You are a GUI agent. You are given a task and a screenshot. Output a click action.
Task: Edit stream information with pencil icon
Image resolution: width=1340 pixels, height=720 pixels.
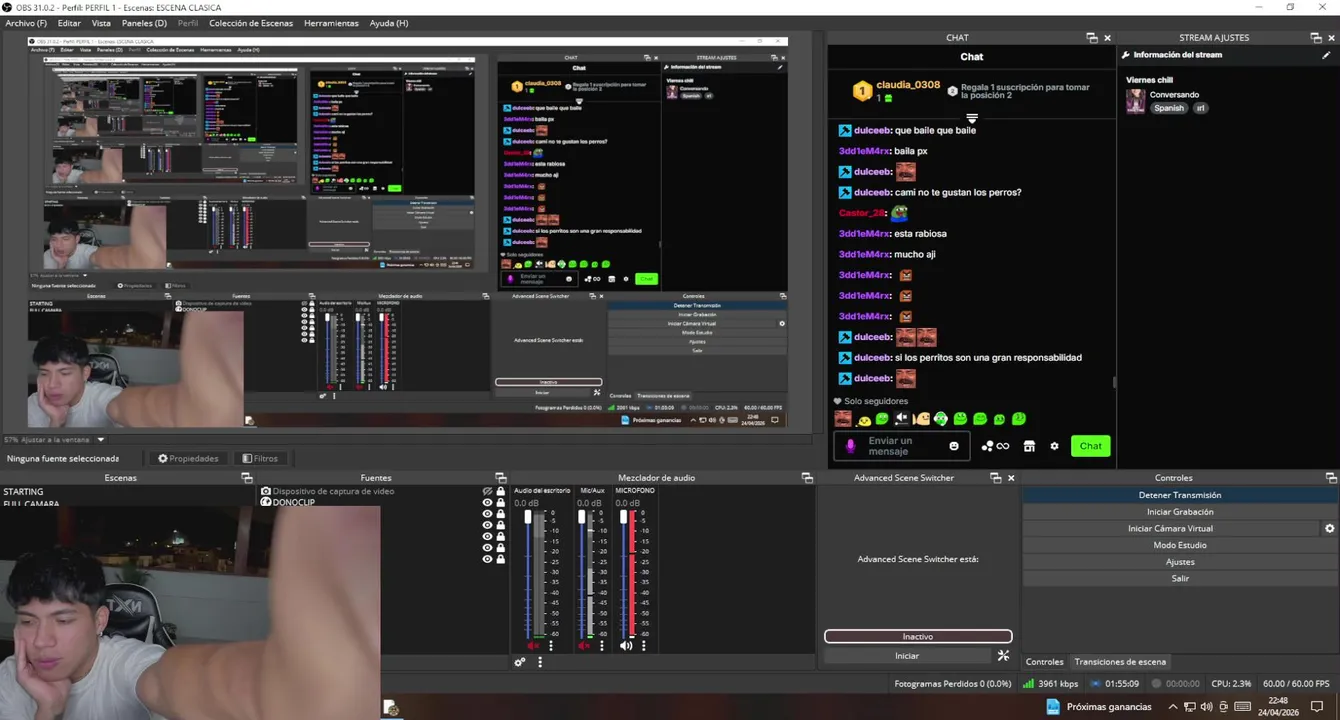[1327, 56]
